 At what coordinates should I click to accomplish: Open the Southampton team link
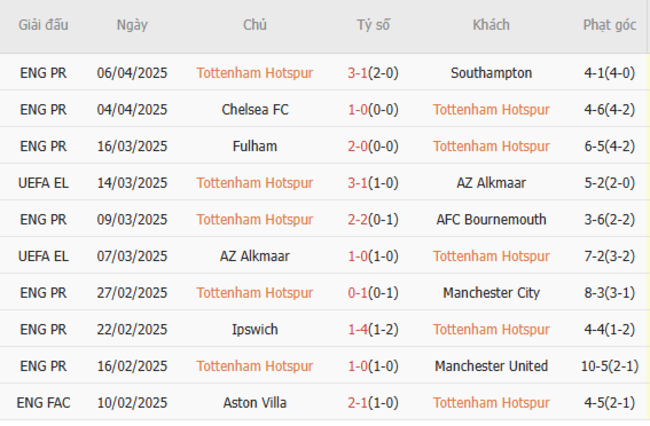[x=491, y=73]
